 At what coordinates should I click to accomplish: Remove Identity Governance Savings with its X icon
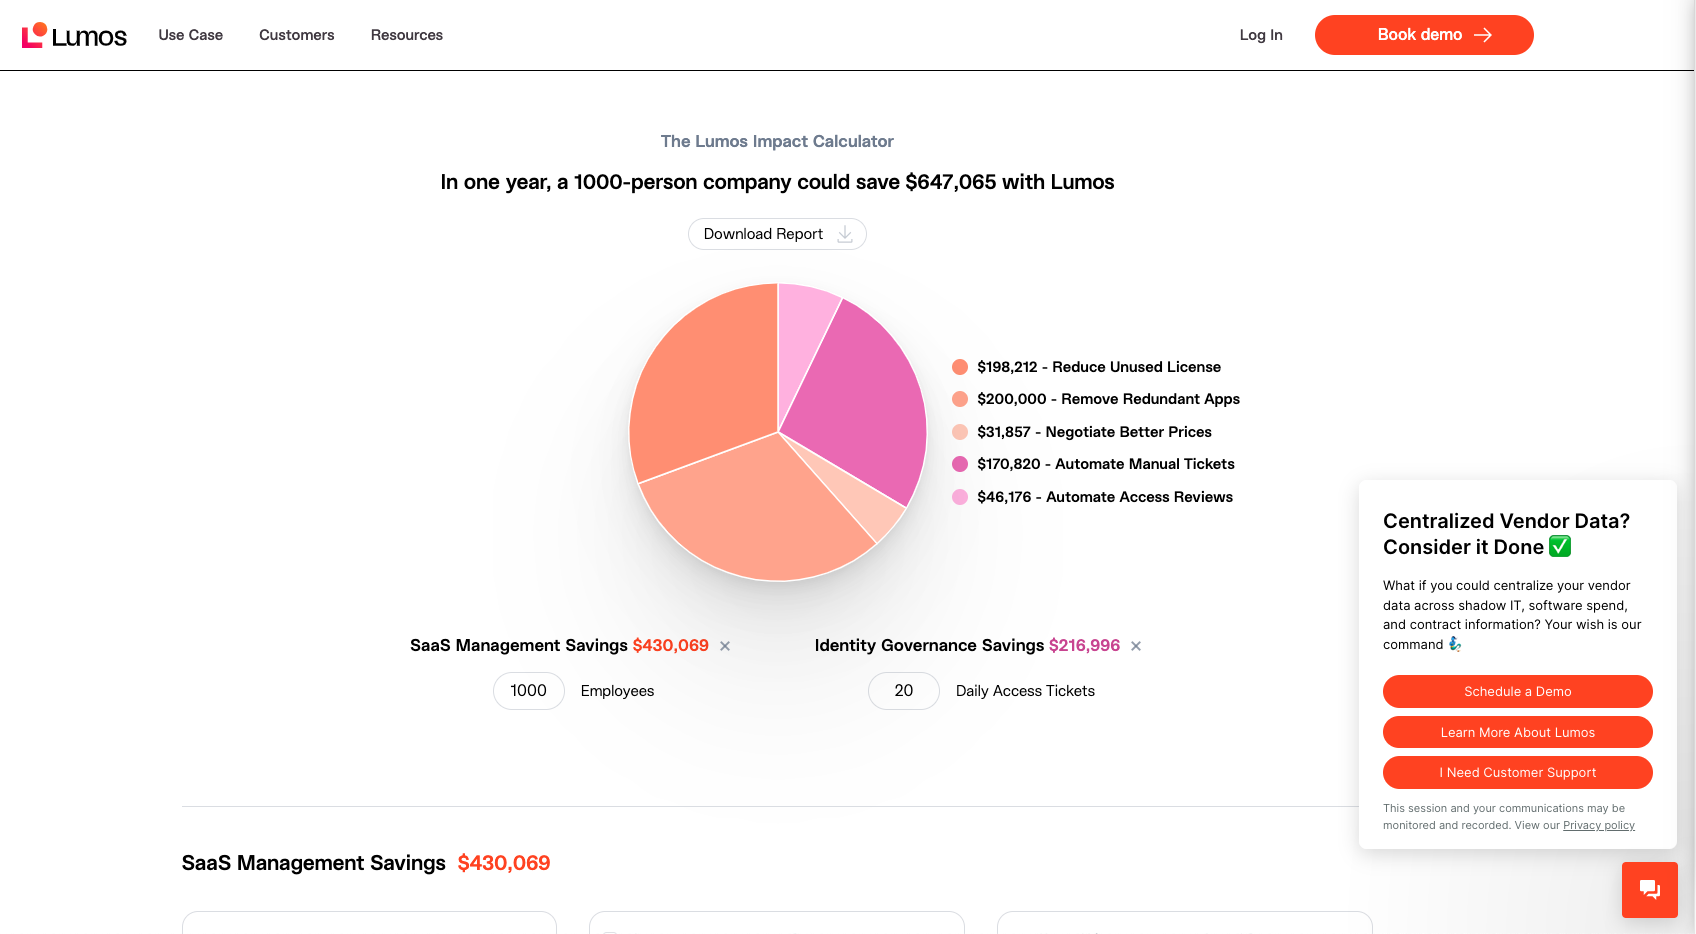coord(1136,646)
